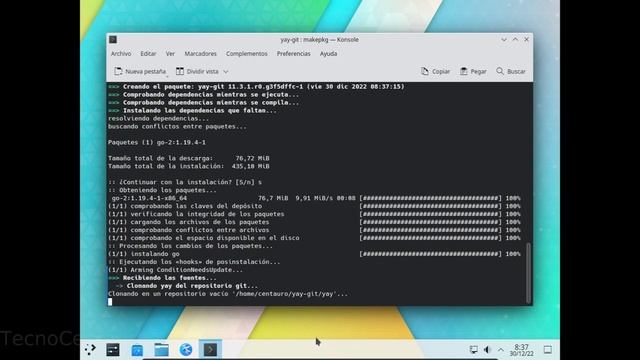640x360 pixels.
Task: Click the 'Arming ConditionNeedsUpdate' line
Action: (x=175, y=270)
